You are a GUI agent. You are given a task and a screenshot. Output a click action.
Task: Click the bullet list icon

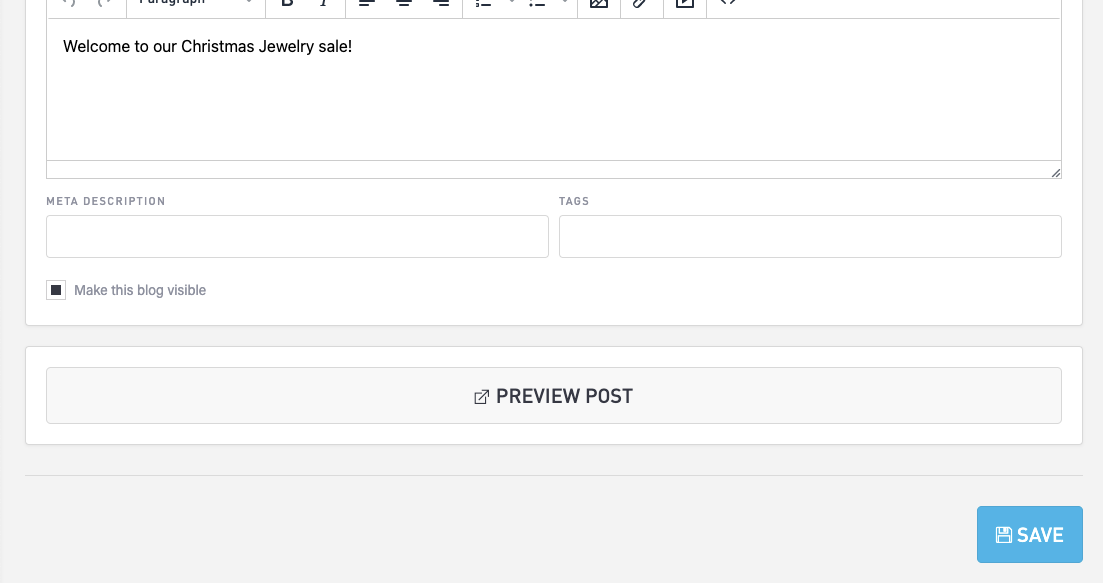pyautogui.click(x=536, y=4)
